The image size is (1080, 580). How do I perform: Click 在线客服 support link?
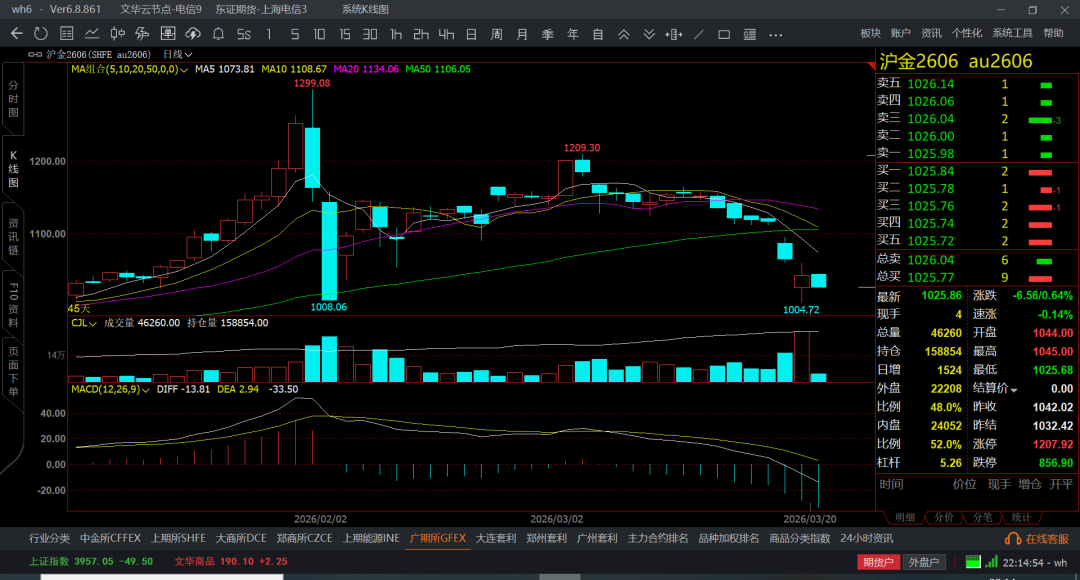pos(1037,539)
